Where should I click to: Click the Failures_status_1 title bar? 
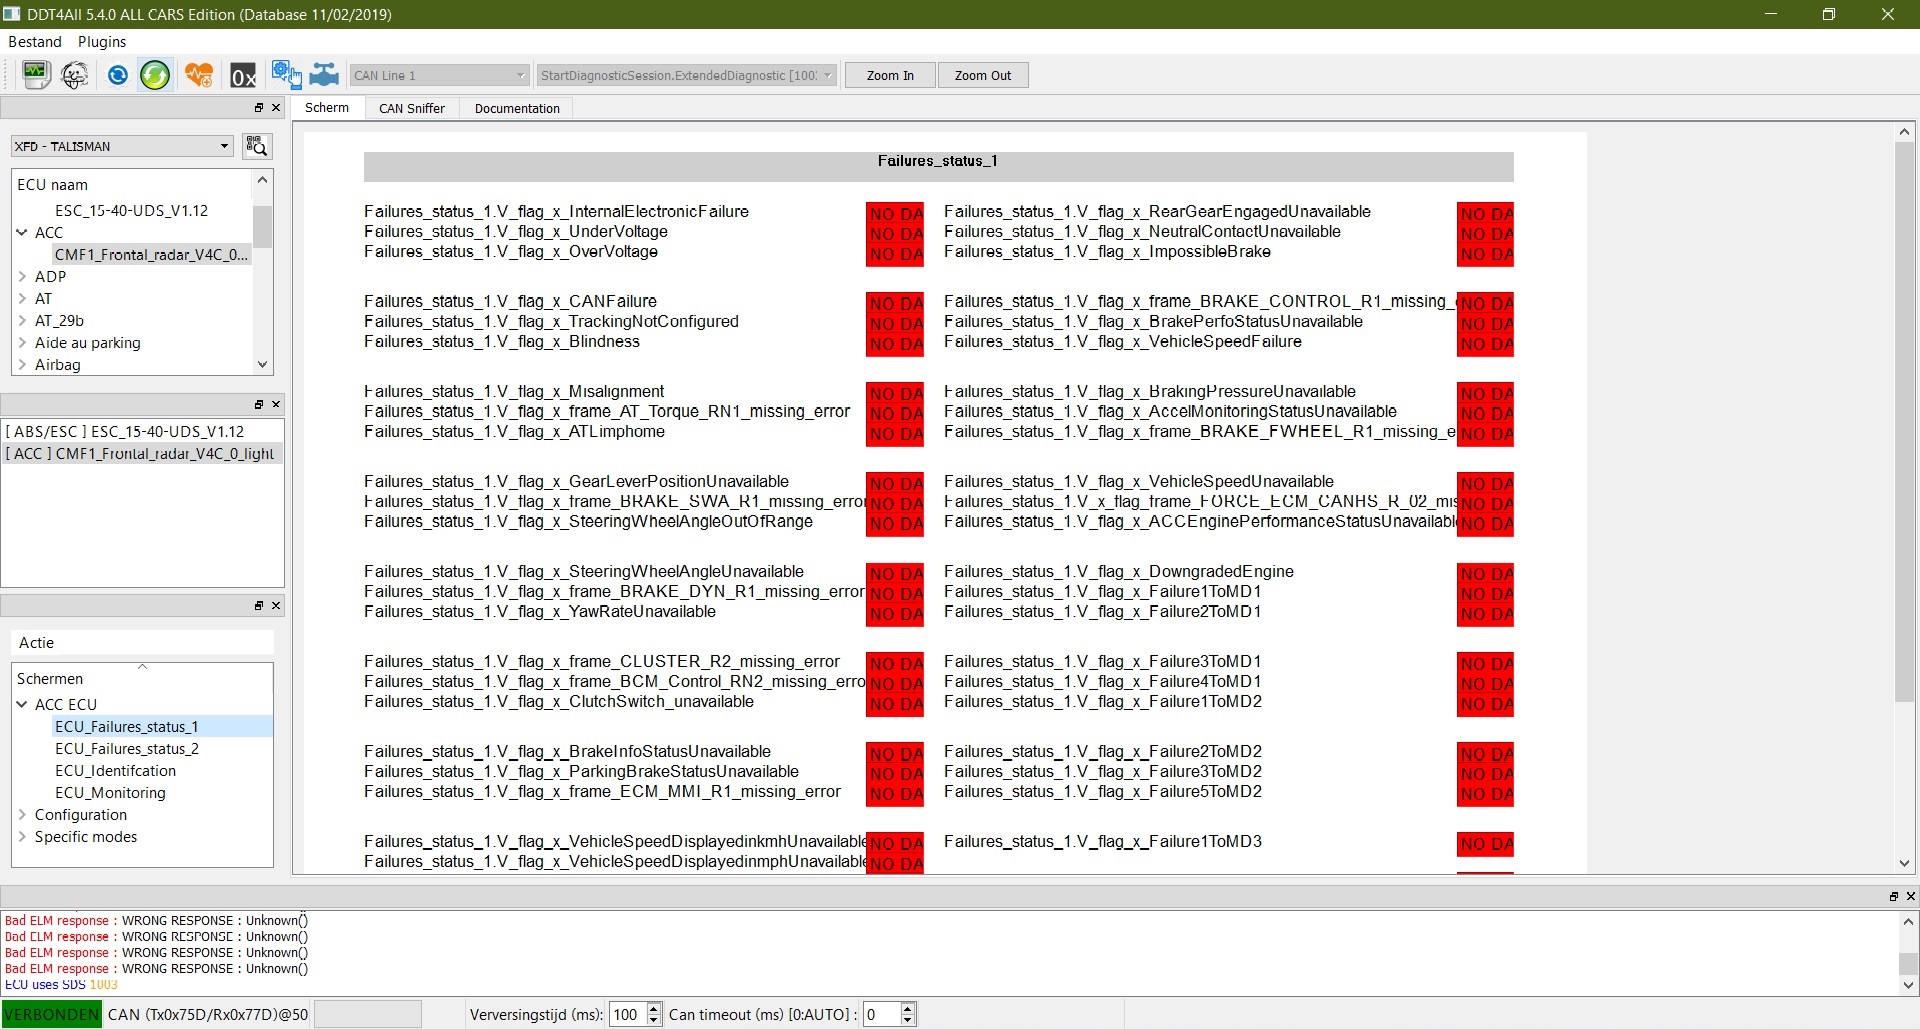pos(938,165)
